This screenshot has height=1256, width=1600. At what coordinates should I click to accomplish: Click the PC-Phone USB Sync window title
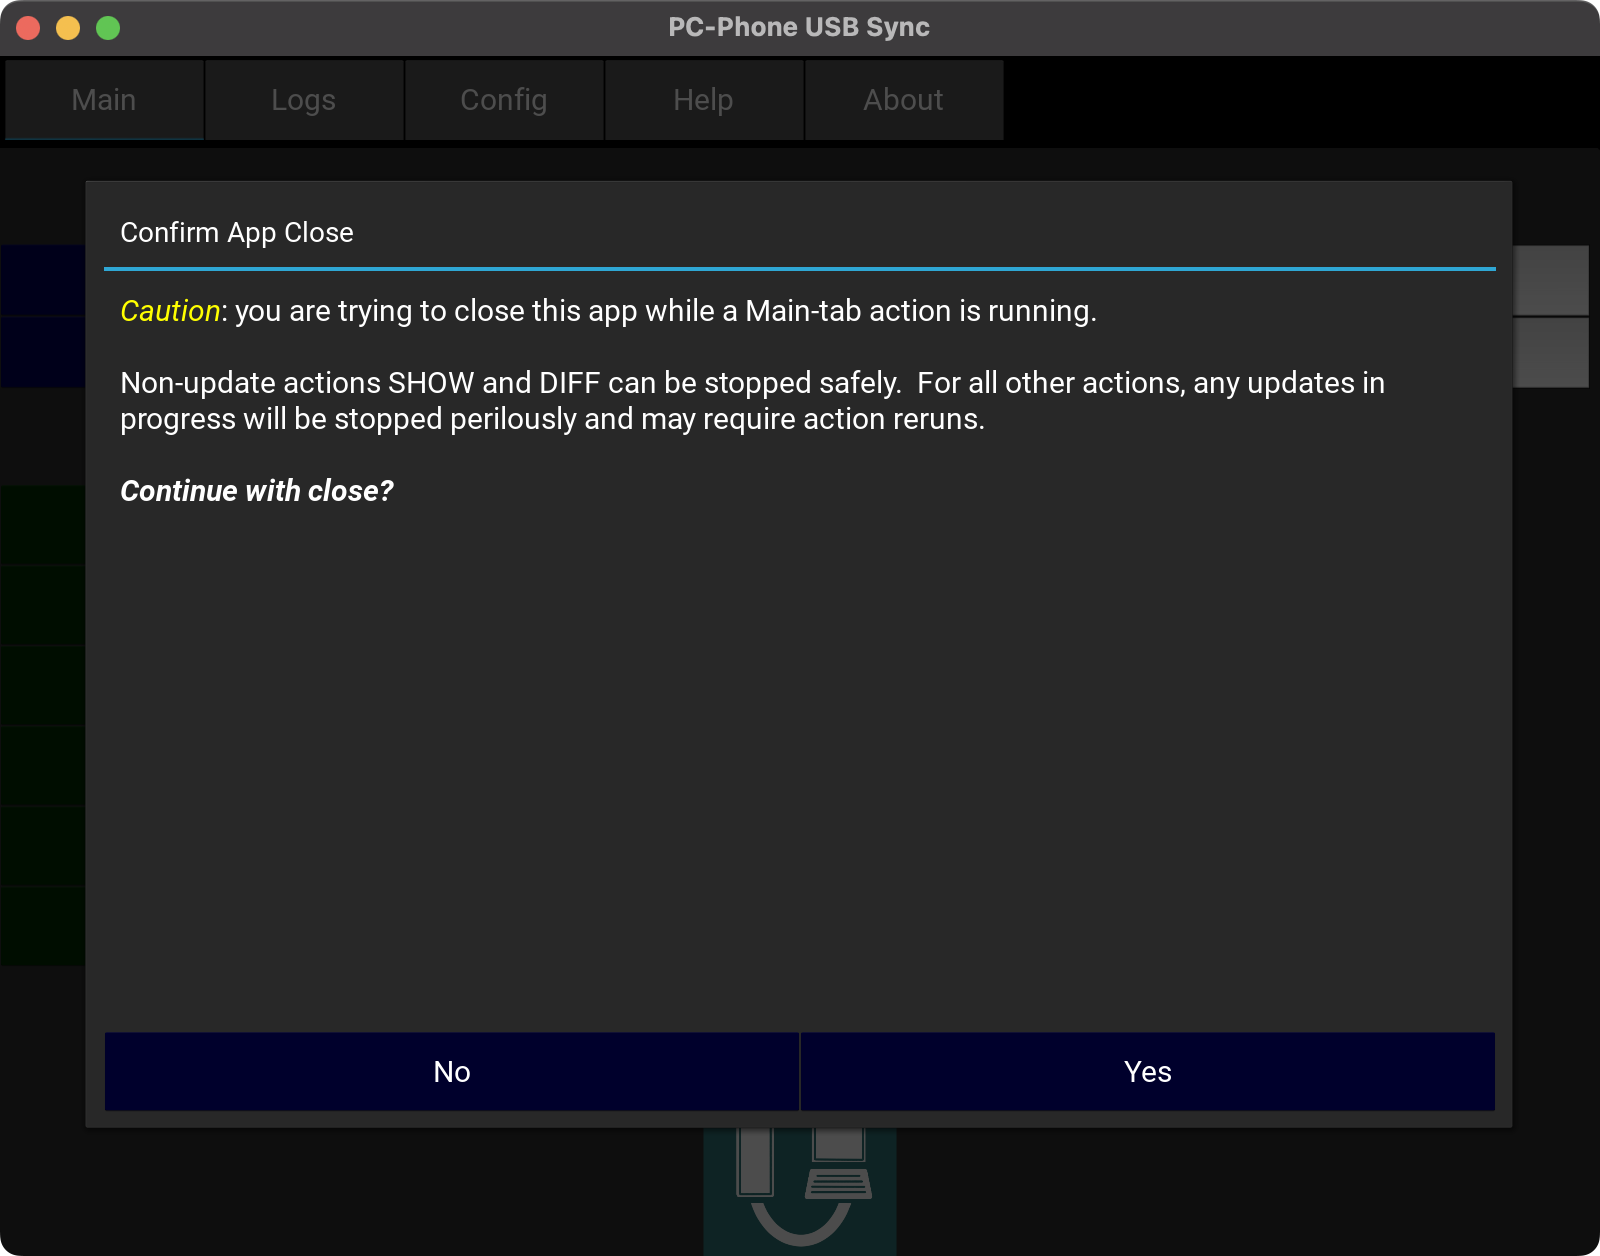[x=799, y=27]
